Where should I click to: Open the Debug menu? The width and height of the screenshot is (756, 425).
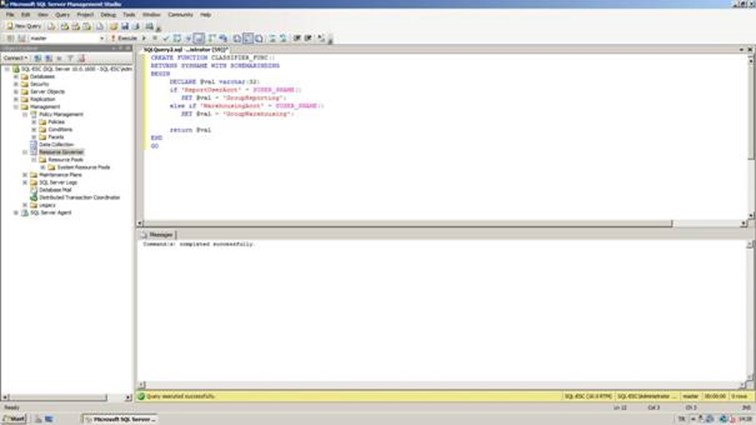[x=108, y=14]
